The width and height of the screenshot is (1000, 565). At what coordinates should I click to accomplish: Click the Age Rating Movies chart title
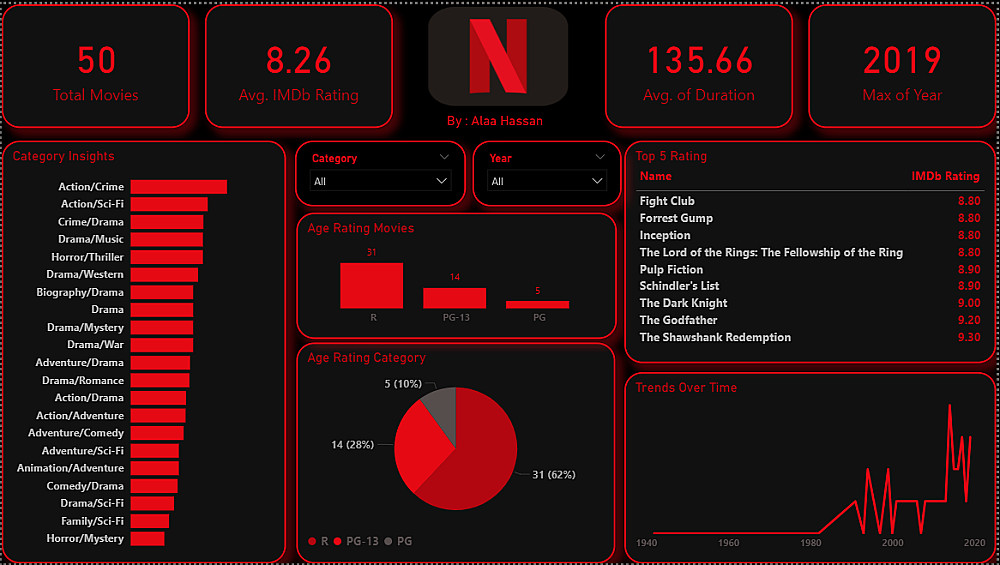point(361,228)
